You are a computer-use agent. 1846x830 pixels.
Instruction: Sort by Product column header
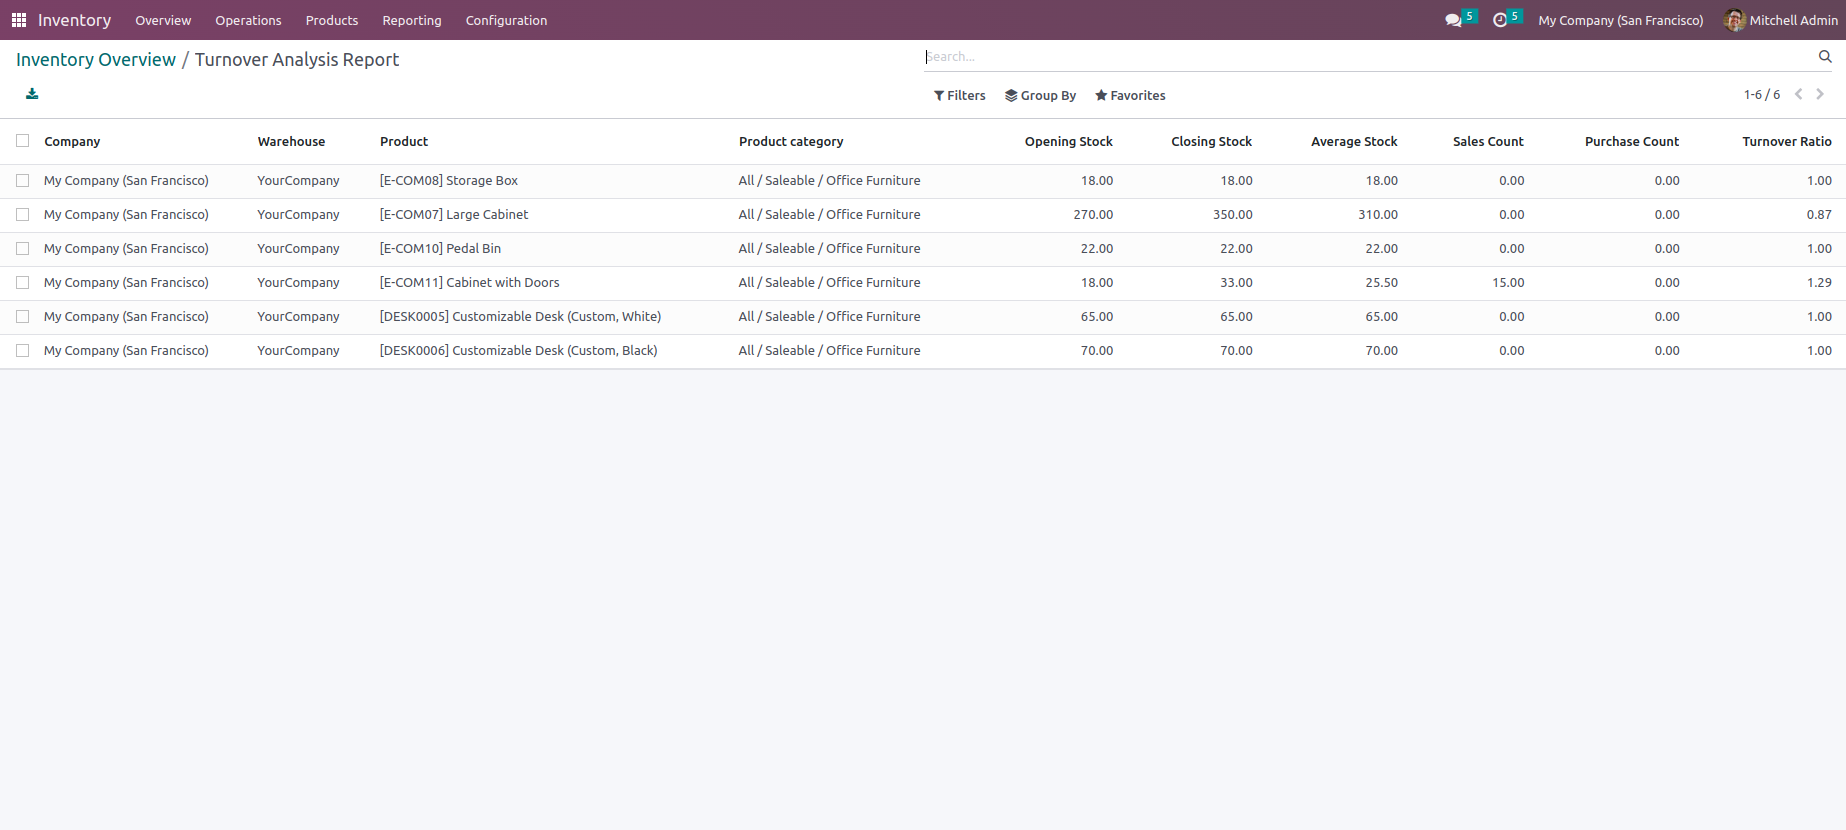pos(404,142)
